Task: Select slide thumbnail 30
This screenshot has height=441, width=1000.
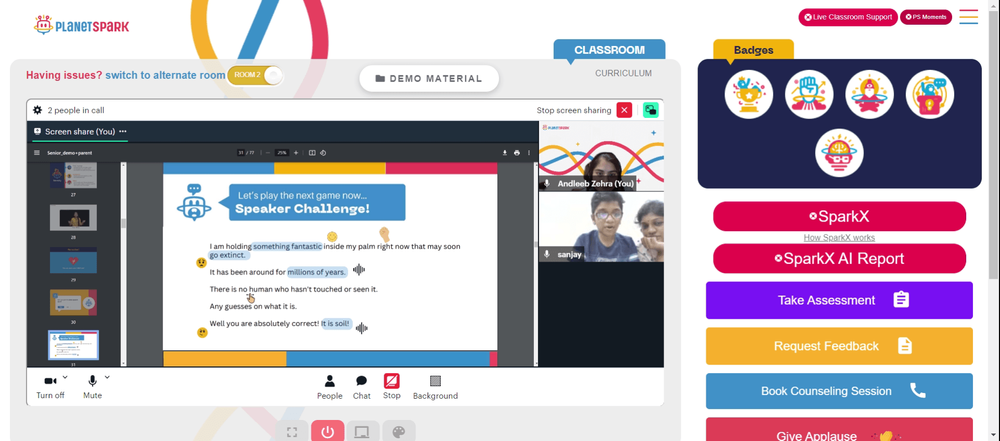Action: 73,302
